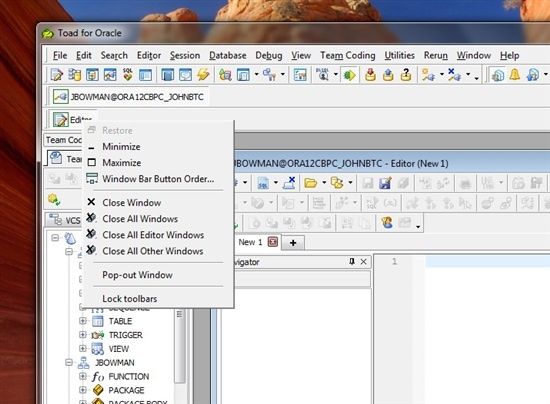This screenshot has height=404, width=550.
Task: Toggle Lock toolbars in context menu
Action: pos(158,299)
